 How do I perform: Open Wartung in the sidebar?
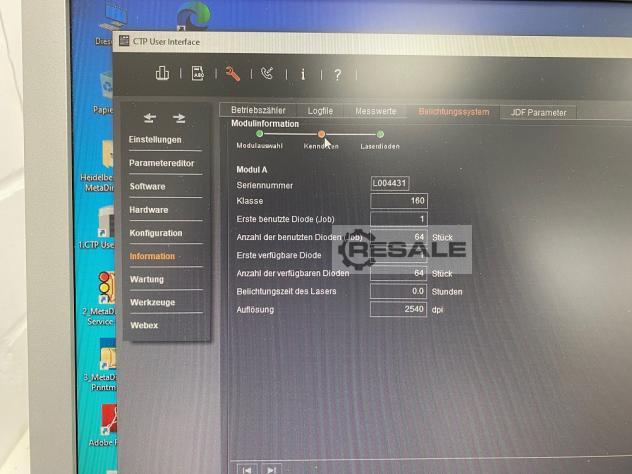click(147, 279)
